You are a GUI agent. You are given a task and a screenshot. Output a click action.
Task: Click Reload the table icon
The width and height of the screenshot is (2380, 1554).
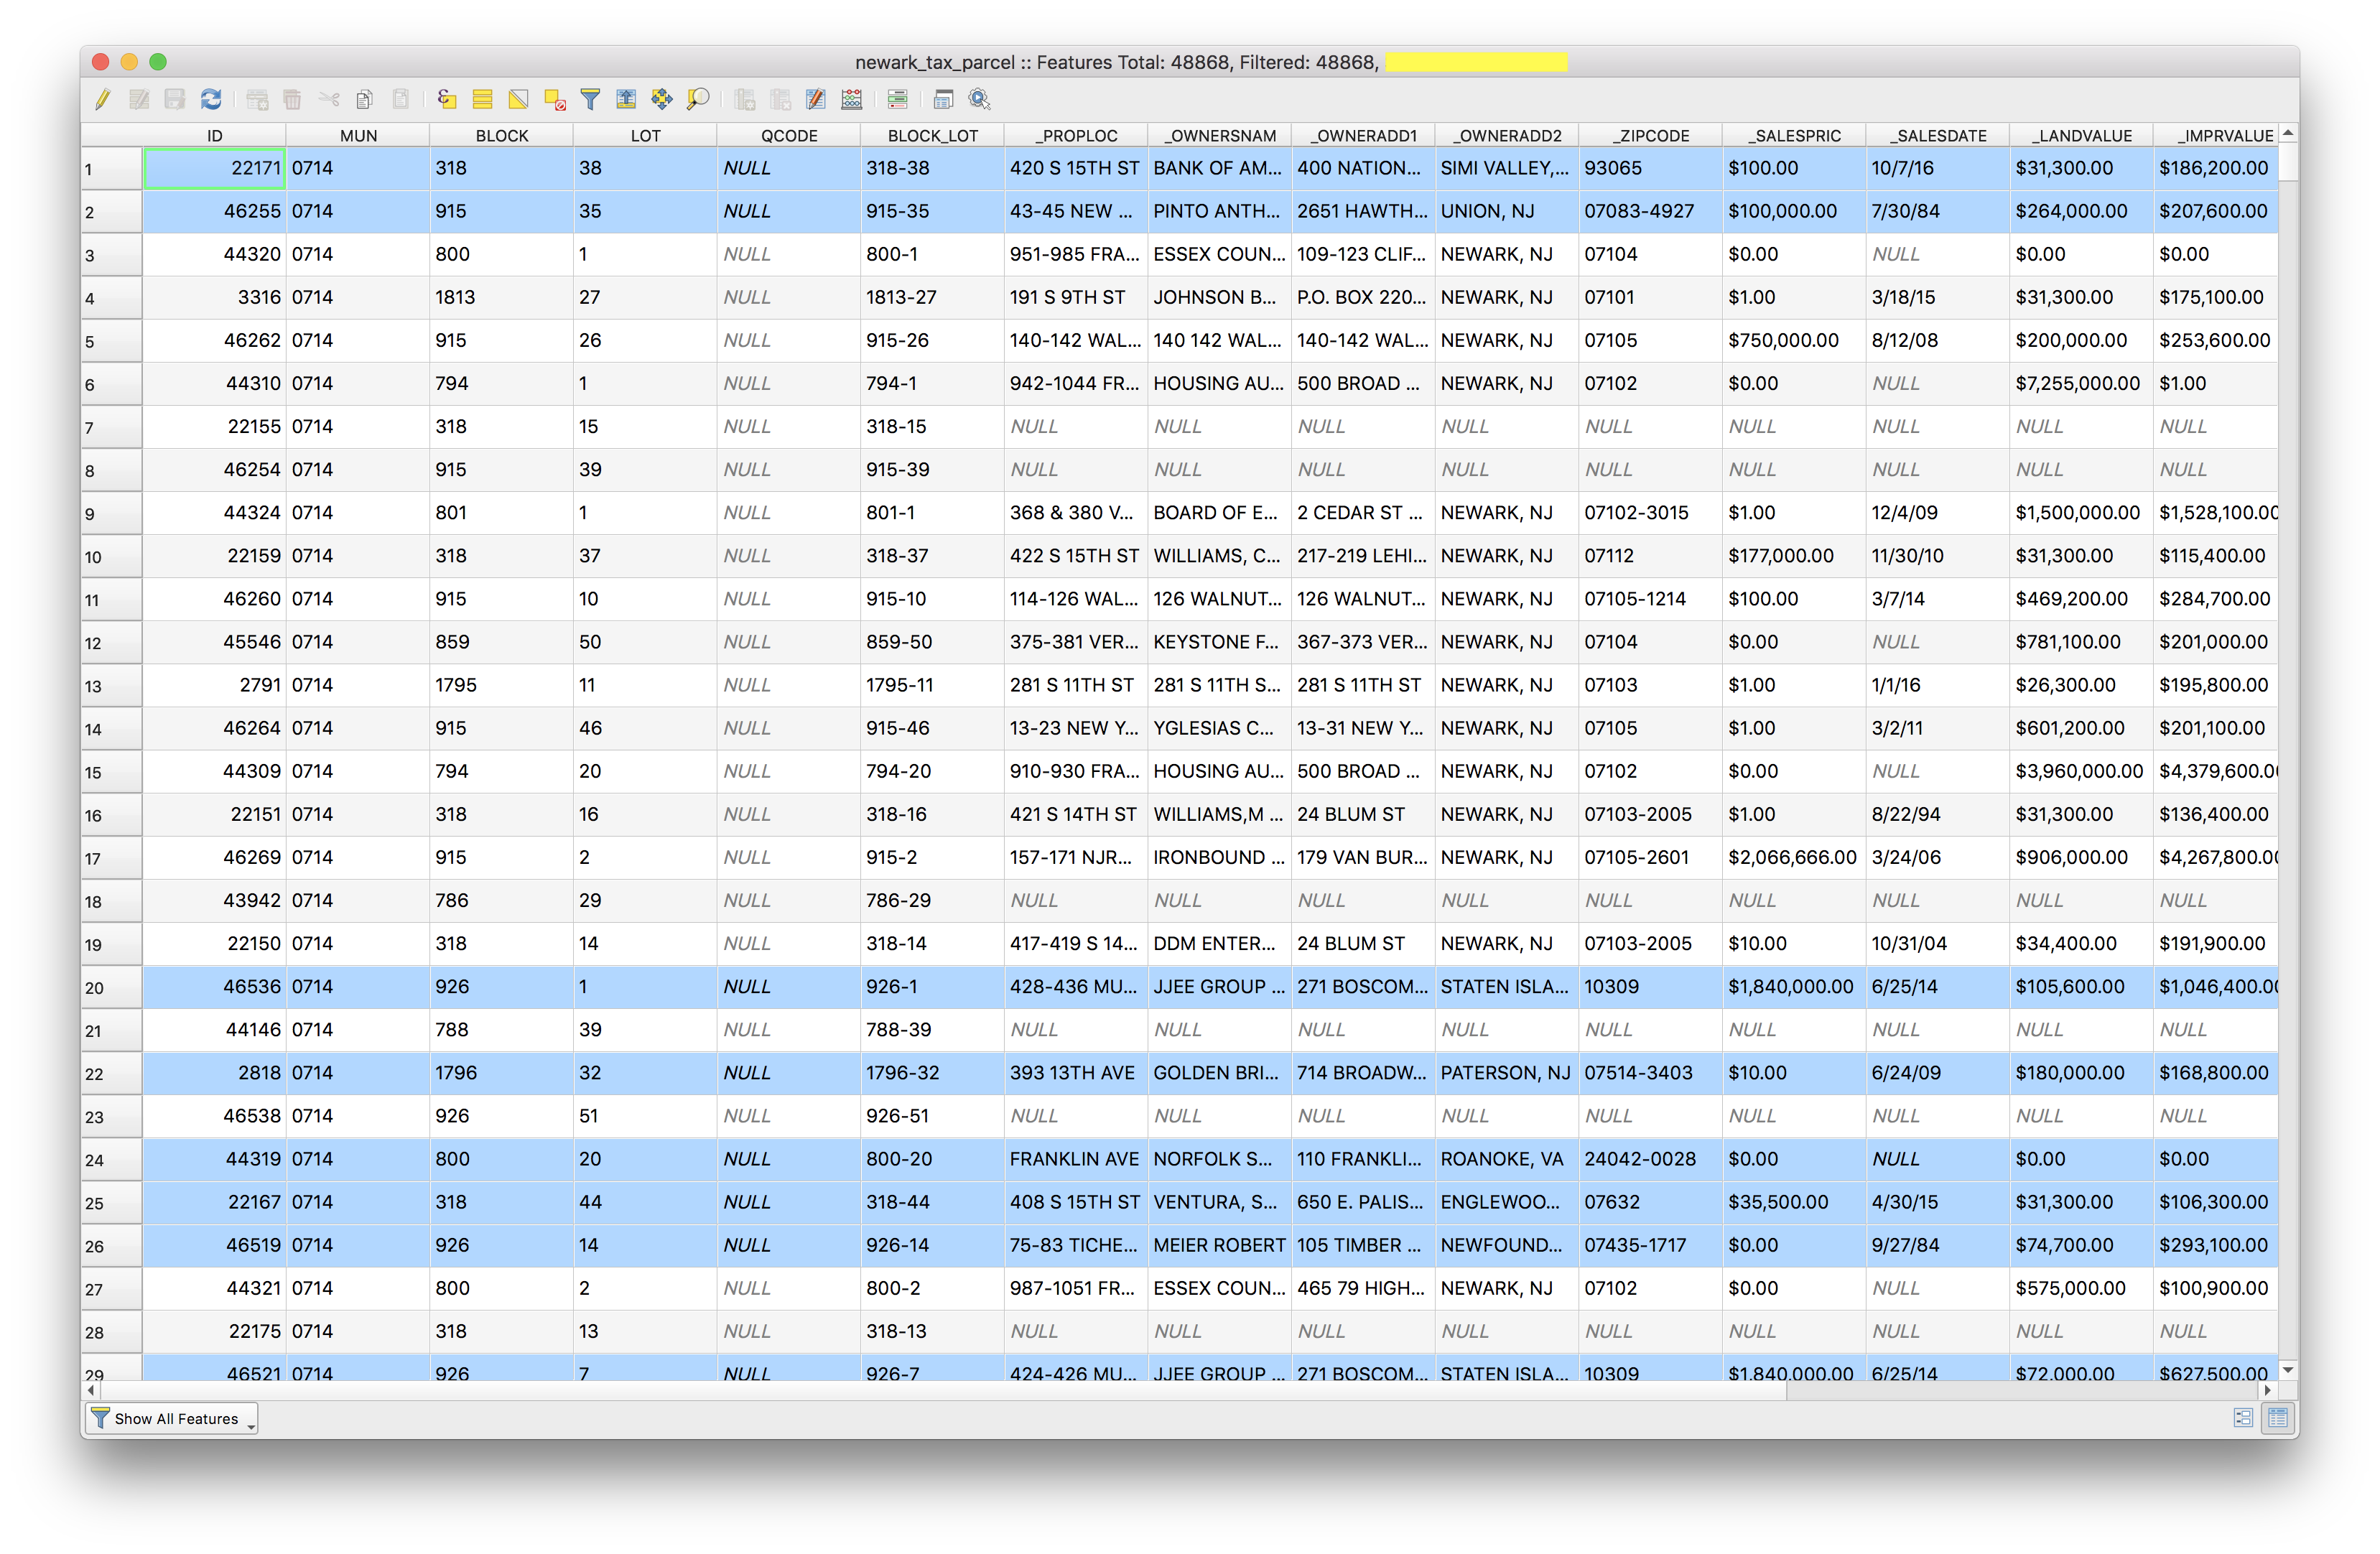211,99
